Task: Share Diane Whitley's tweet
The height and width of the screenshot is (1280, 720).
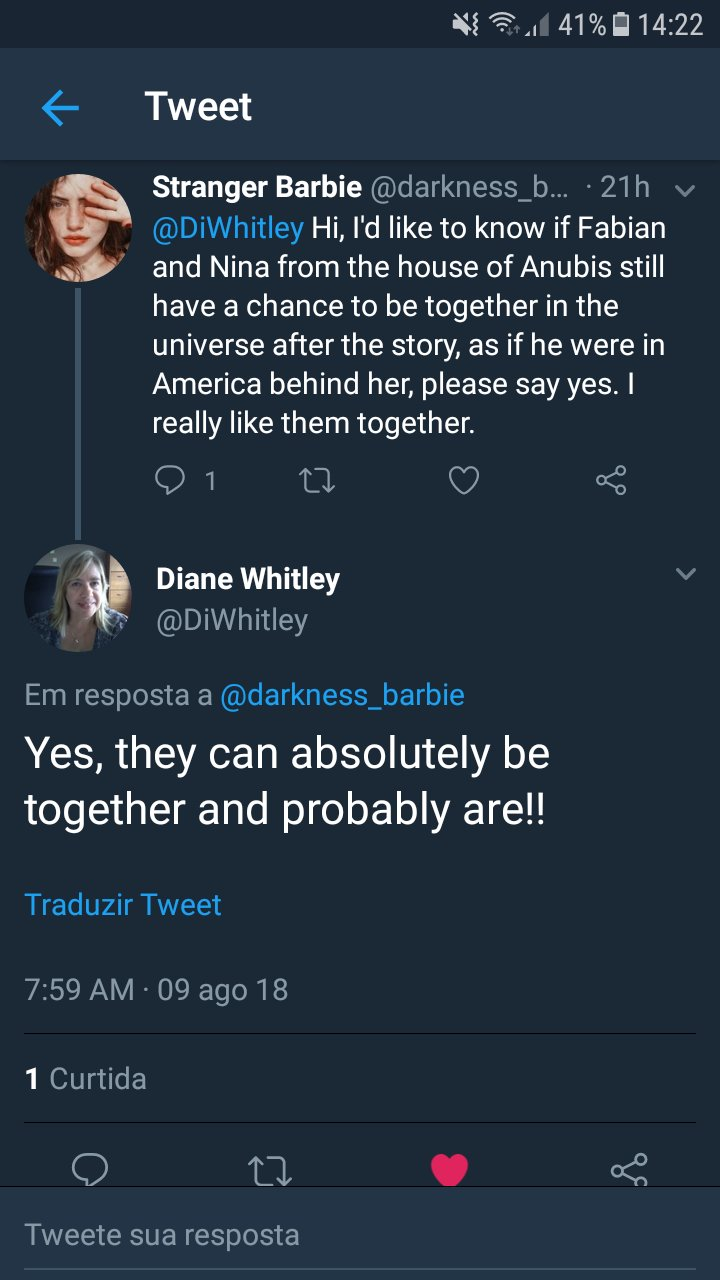Action: point(628,1168)
